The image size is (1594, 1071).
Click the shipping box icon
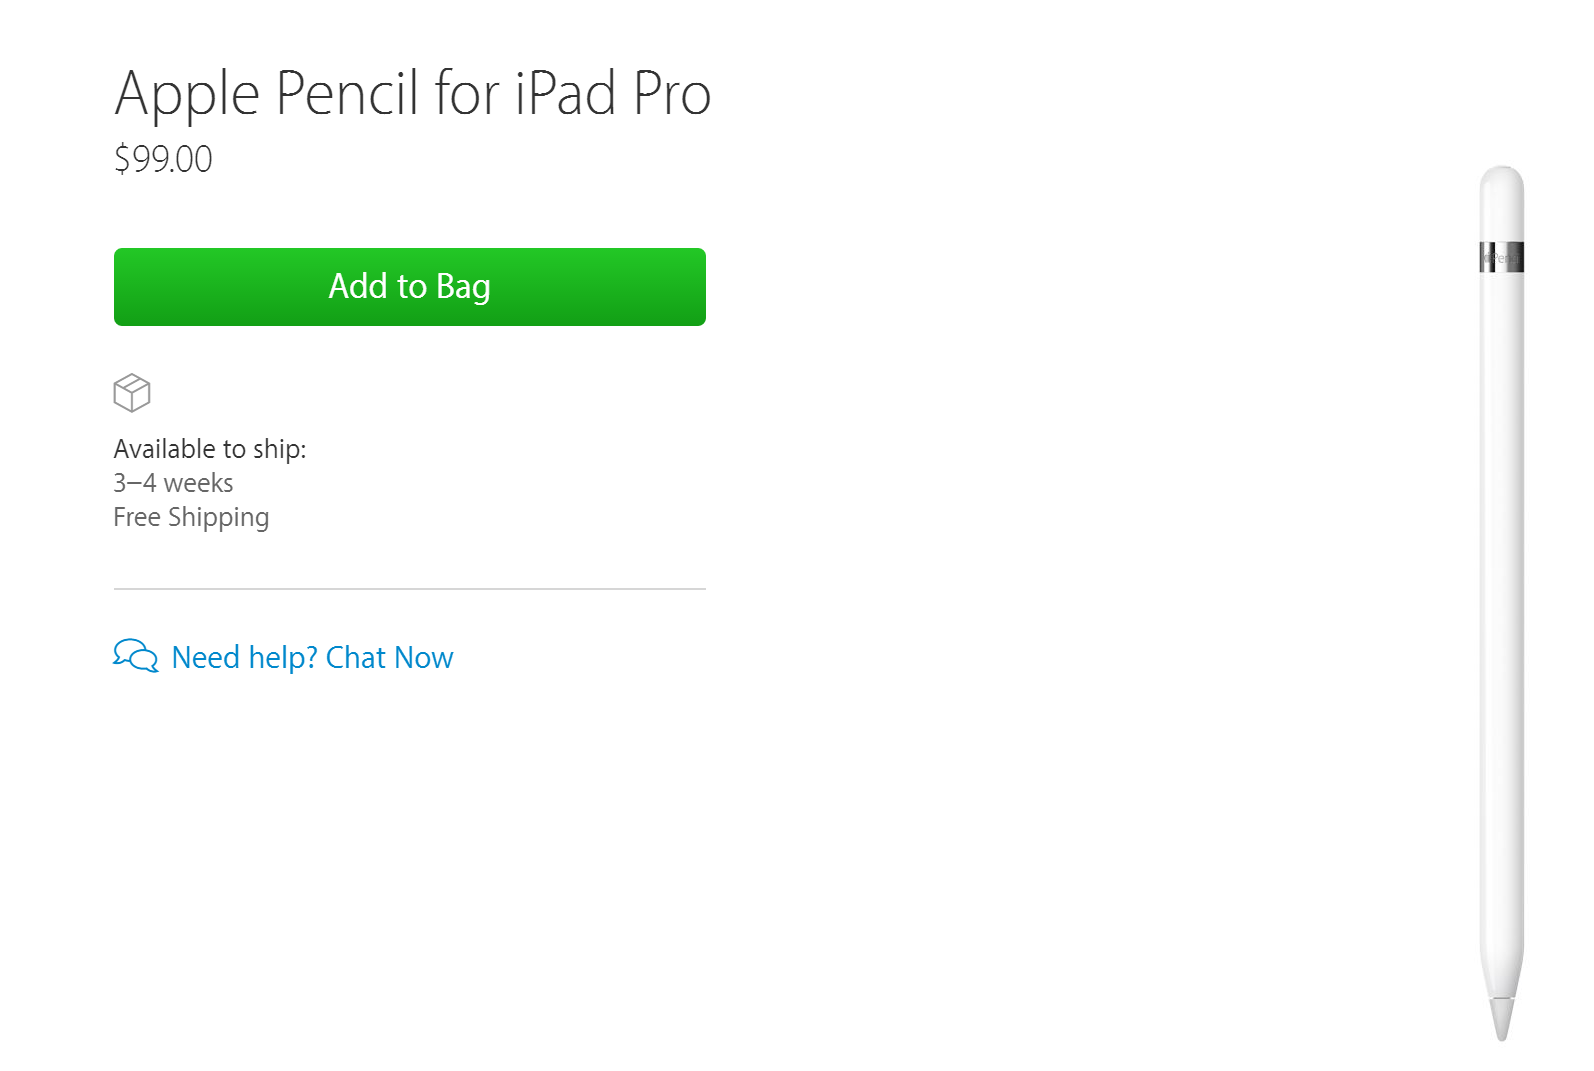click(132, 393)
